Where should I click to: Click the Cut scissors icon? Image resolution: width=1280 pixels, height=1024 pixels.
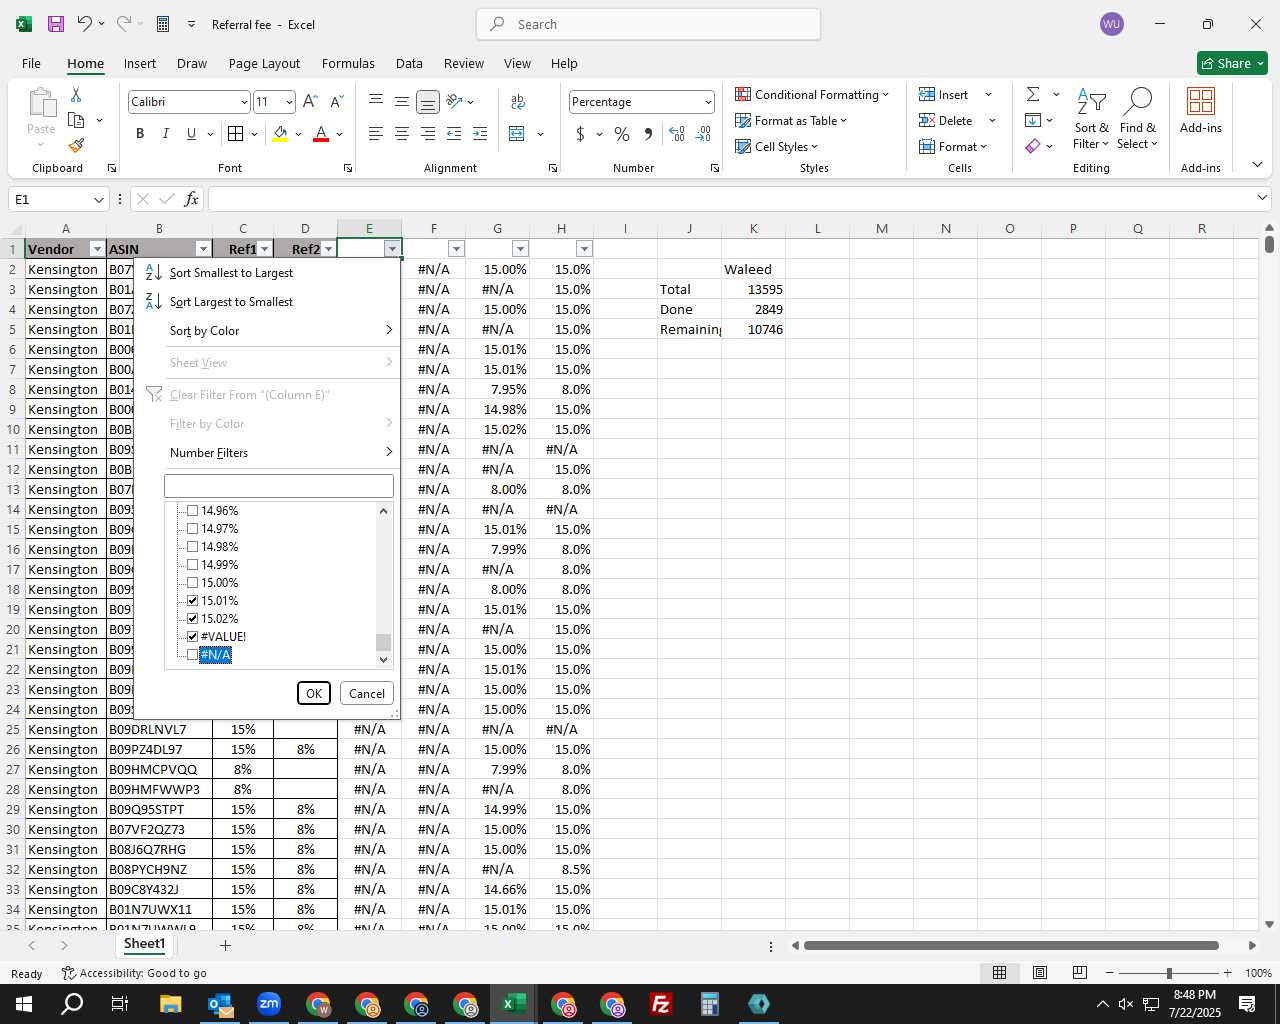click(76, 94)
